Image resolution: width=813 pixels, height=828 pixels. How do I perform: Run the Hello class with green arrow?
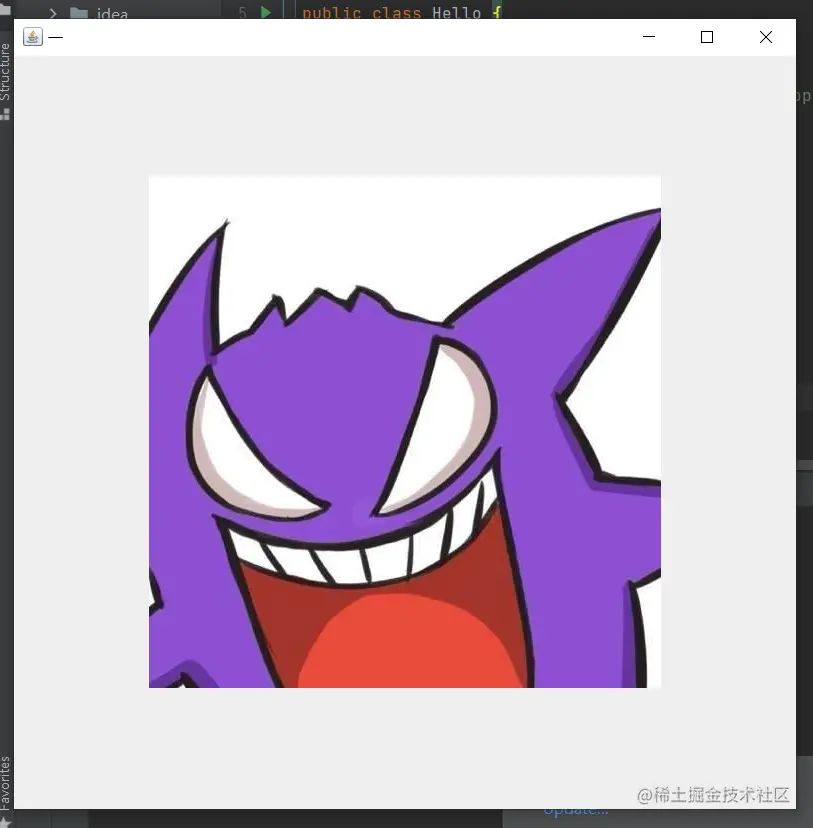click(x=266, y=12)
